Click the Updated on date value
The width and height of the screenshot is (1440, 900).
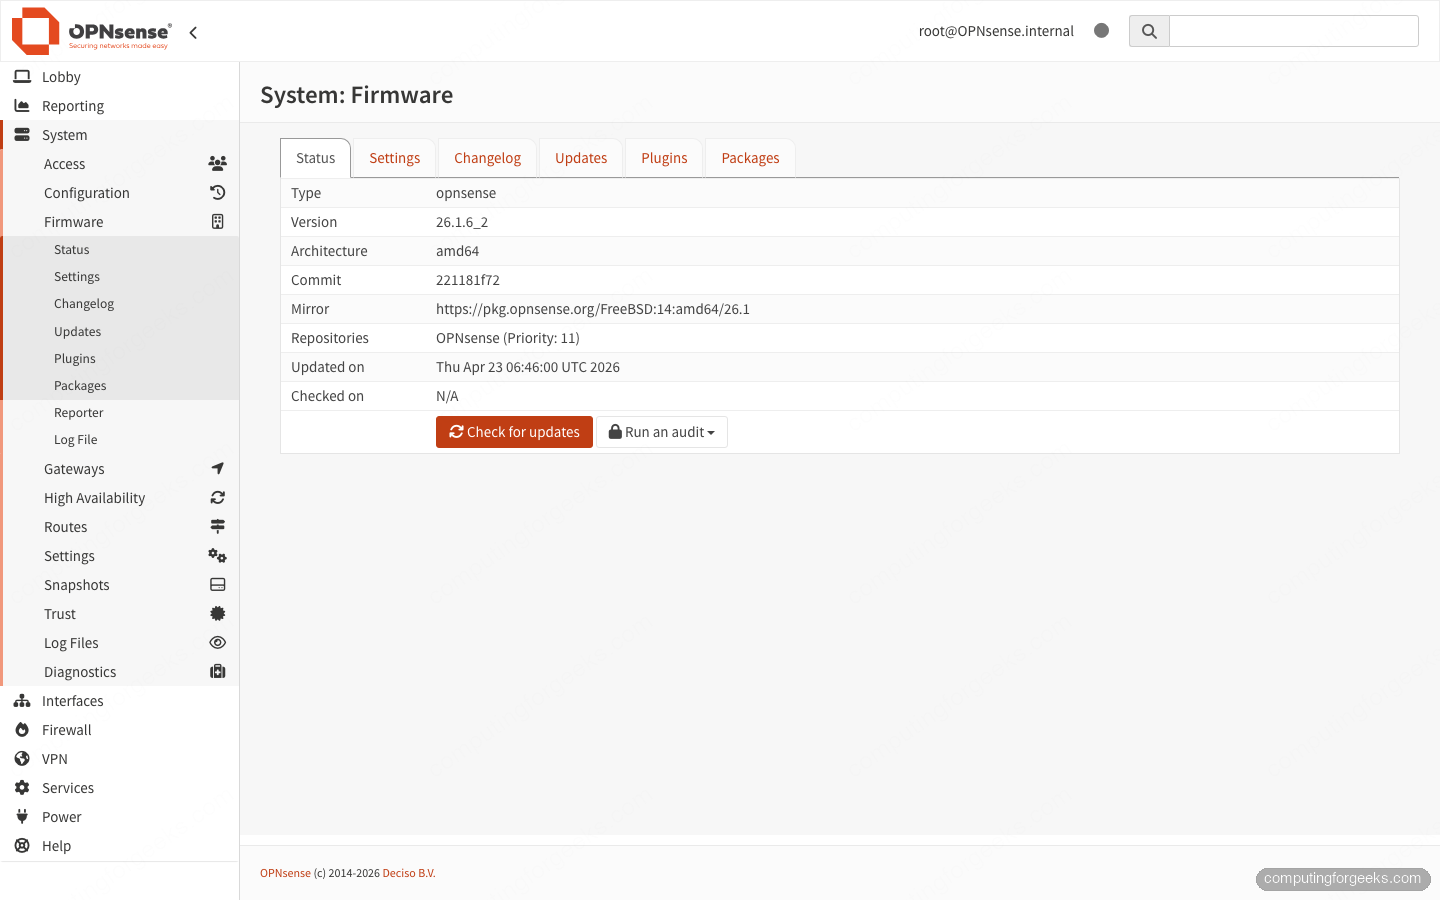(x=528, y=367)
